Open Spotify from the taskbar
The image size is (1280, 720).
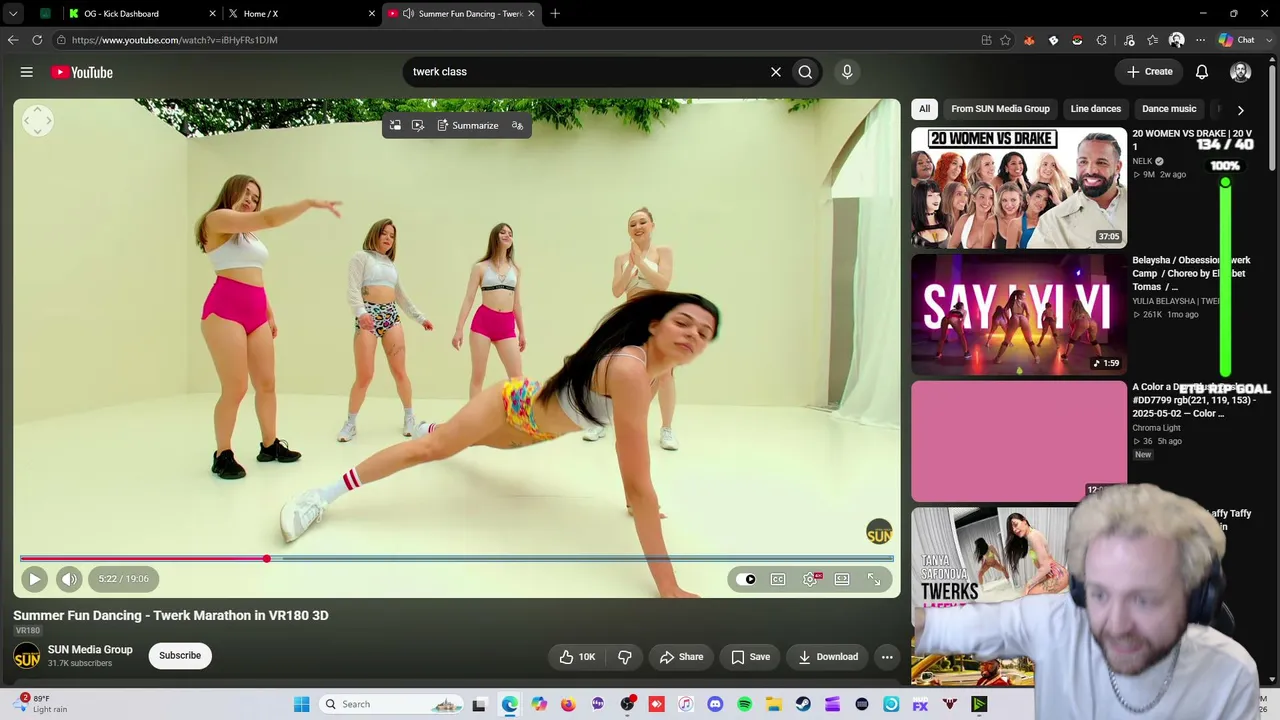click(744, 704)
